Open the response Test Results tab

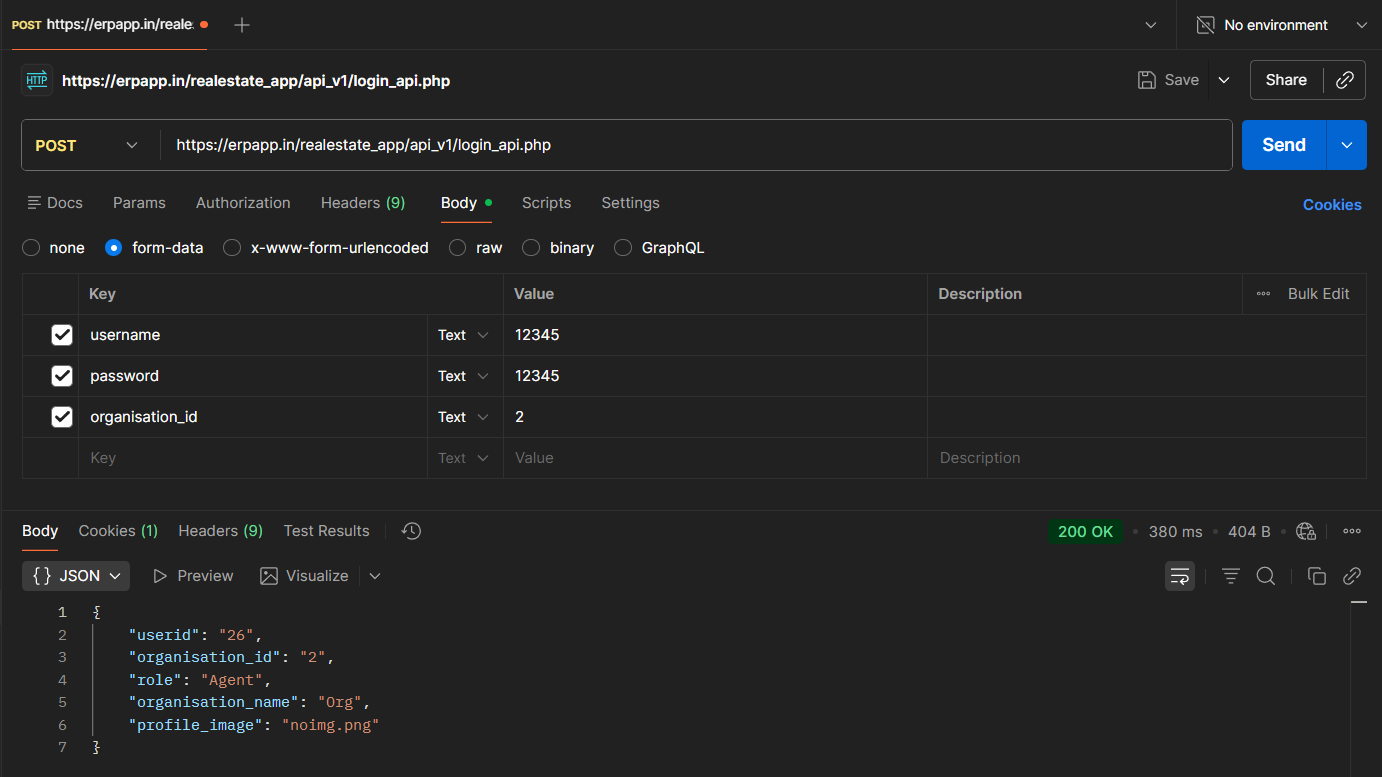(326, 531)
